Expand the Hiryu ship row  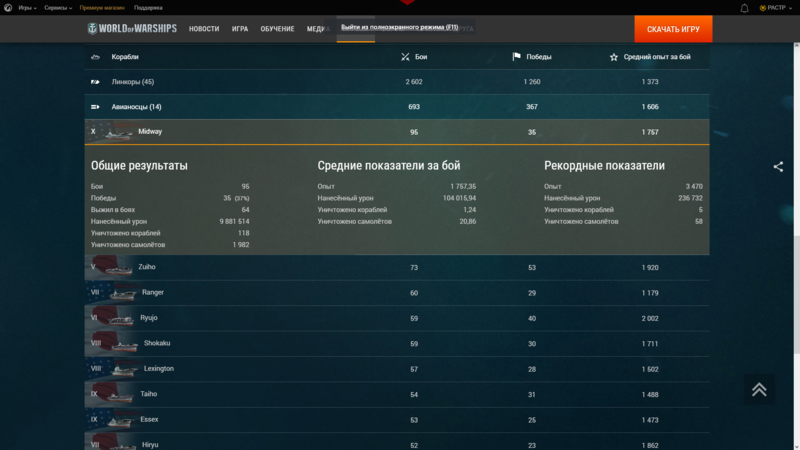397,442
